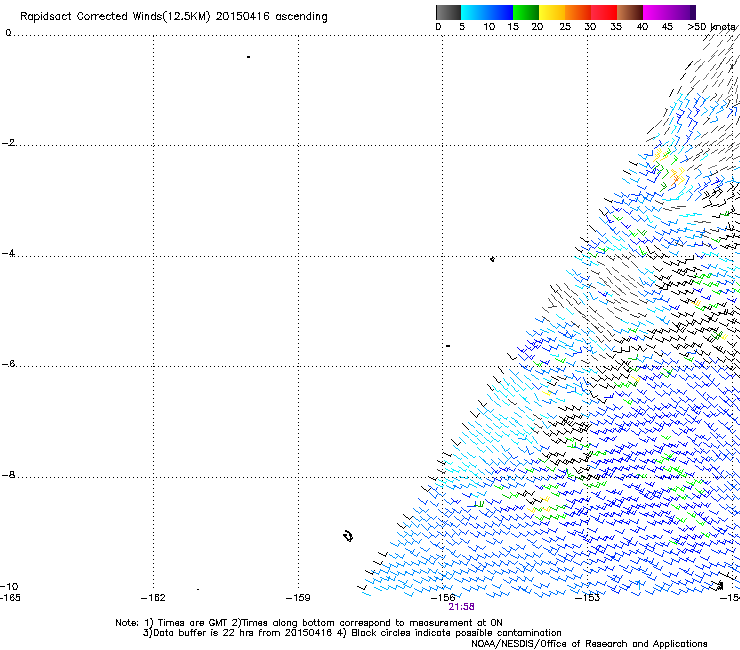Click the '-165' longitude axis label

pos(10,598)
